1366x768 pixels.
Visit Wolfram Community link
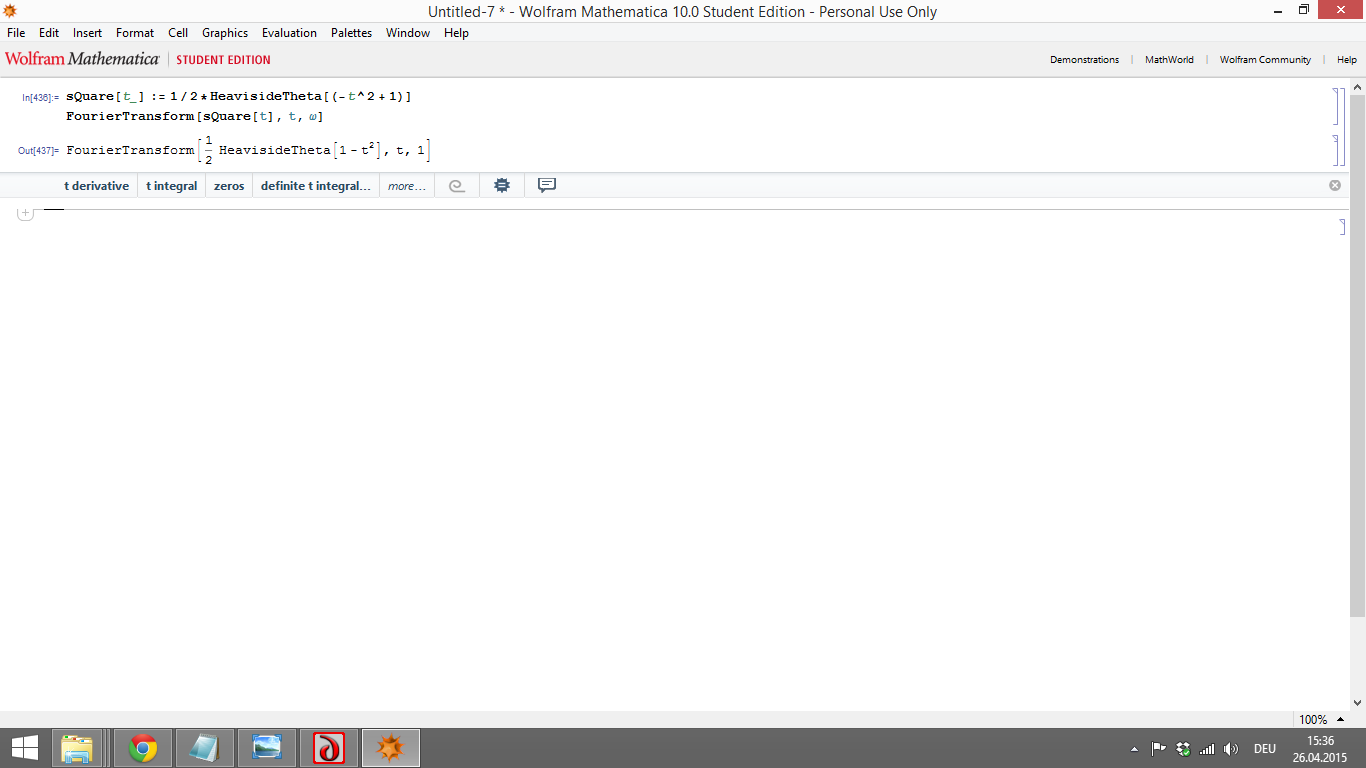pyautogui.click(x=1265, y=60)
